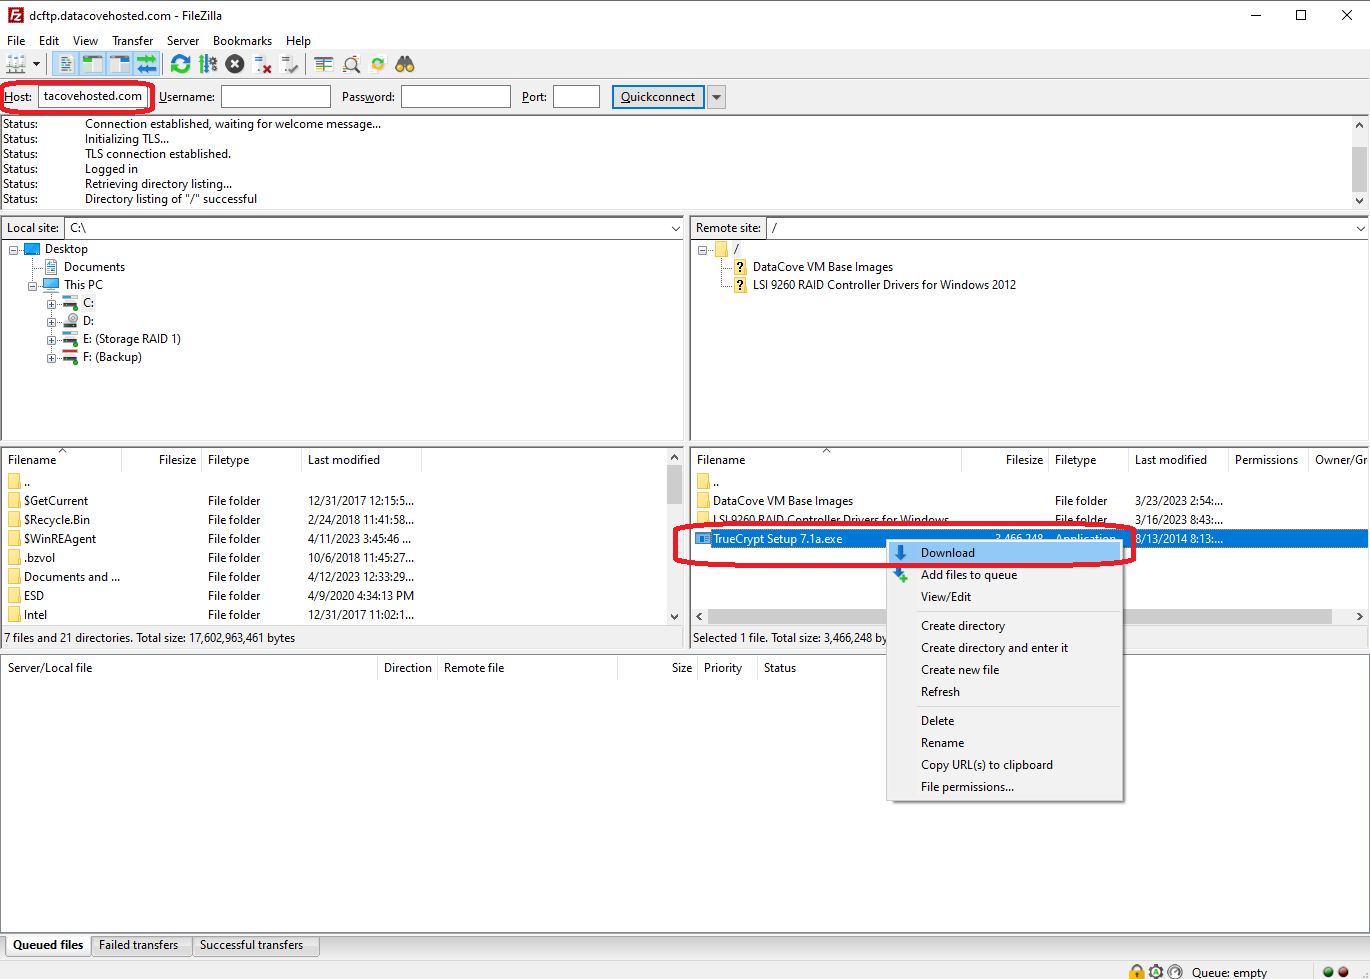Click the Quickconnect button

click(x=658, y=97)
